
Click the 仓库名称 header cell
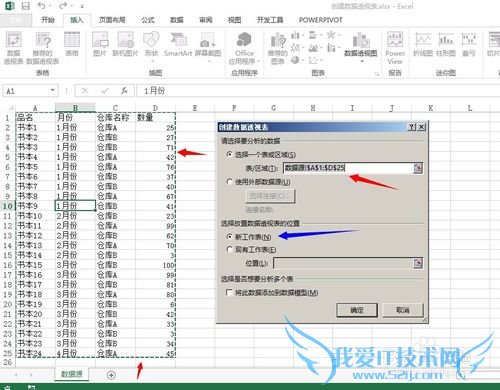115,117
